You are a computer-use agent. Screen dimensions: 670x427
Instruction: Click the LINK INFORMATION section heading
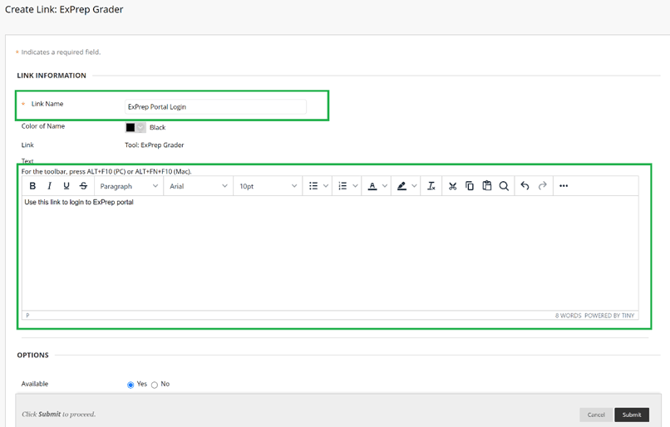click(x=51, y=76)
